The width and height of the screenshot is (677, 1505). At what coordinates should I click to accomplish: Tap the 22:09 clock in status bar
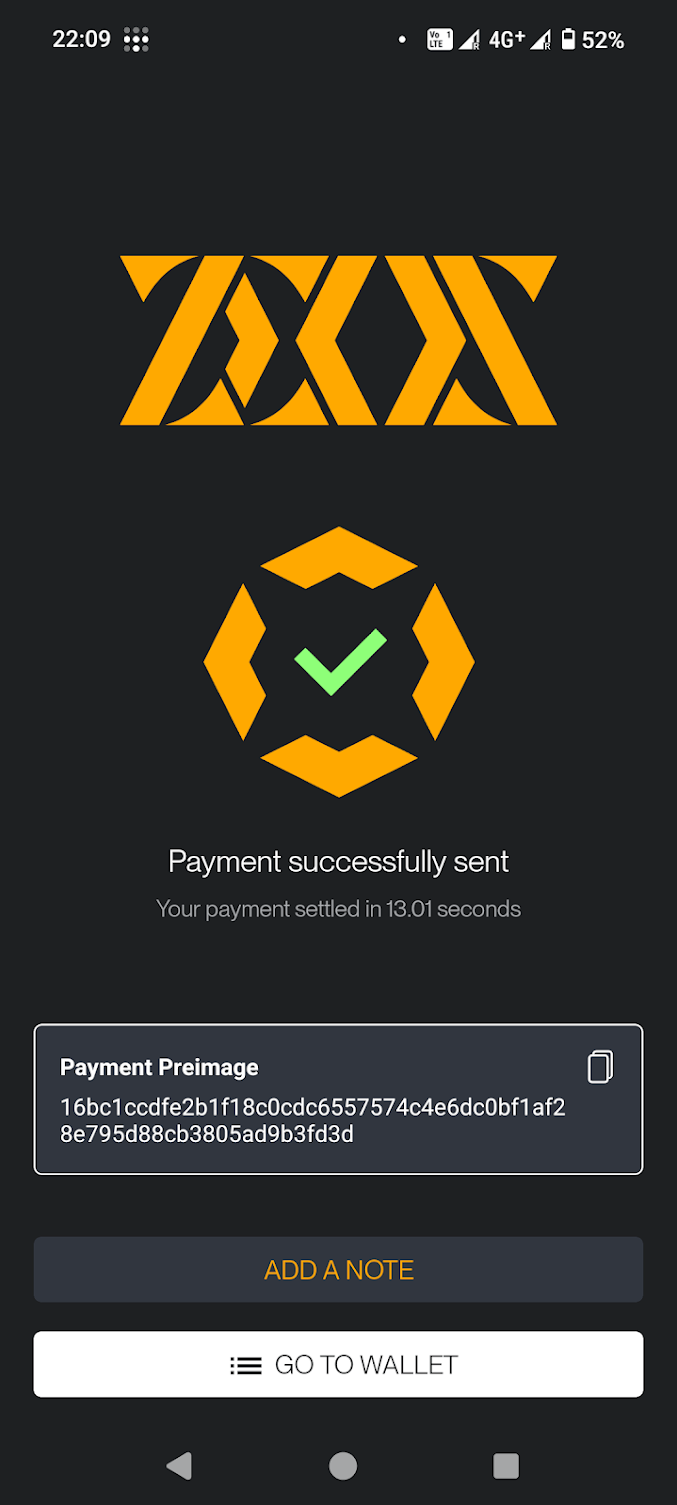(81, 40)
